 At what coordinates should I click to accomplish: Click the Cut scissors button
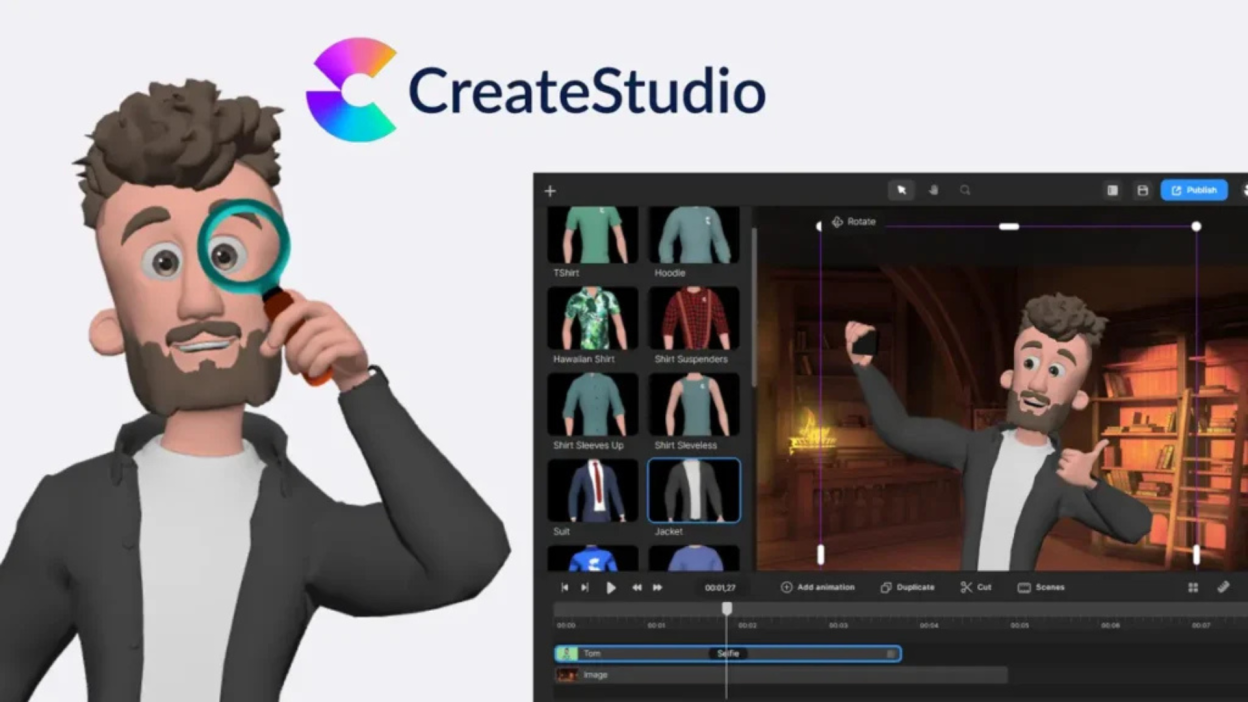[x=976, y=588]
